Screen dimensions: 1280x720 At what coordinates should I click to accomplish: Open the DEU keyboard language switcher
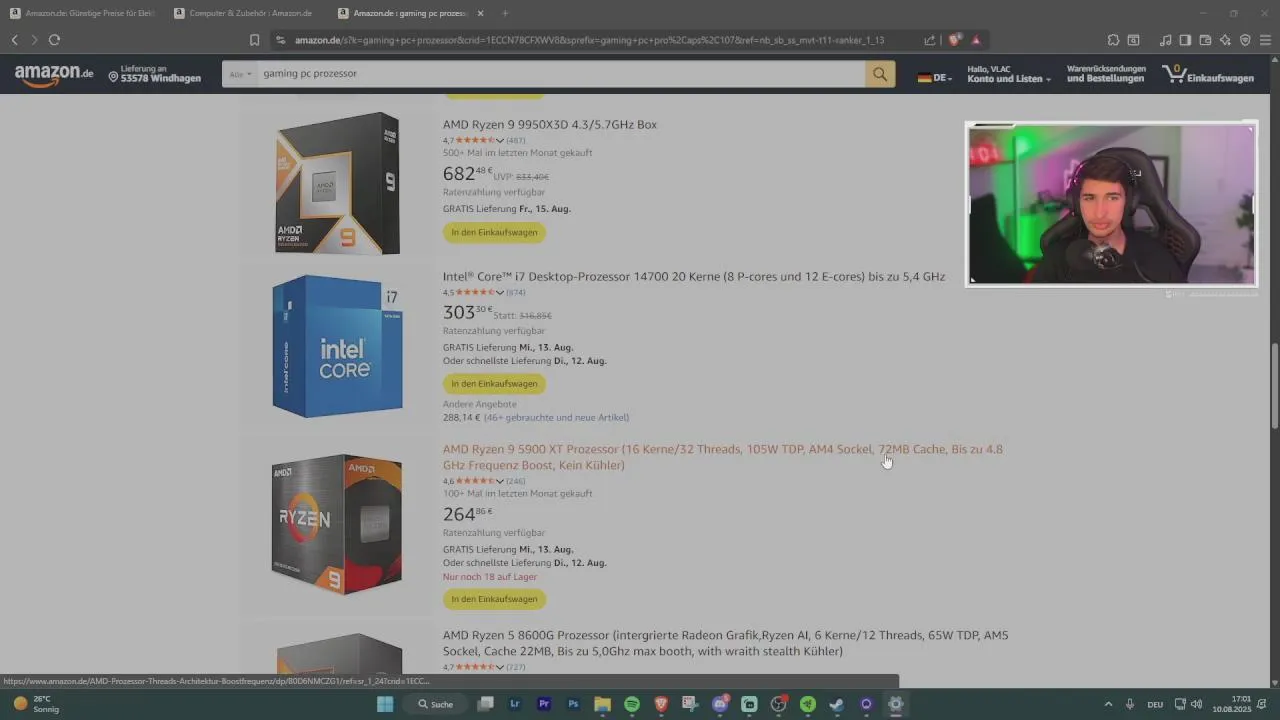tap(1155, 704)
